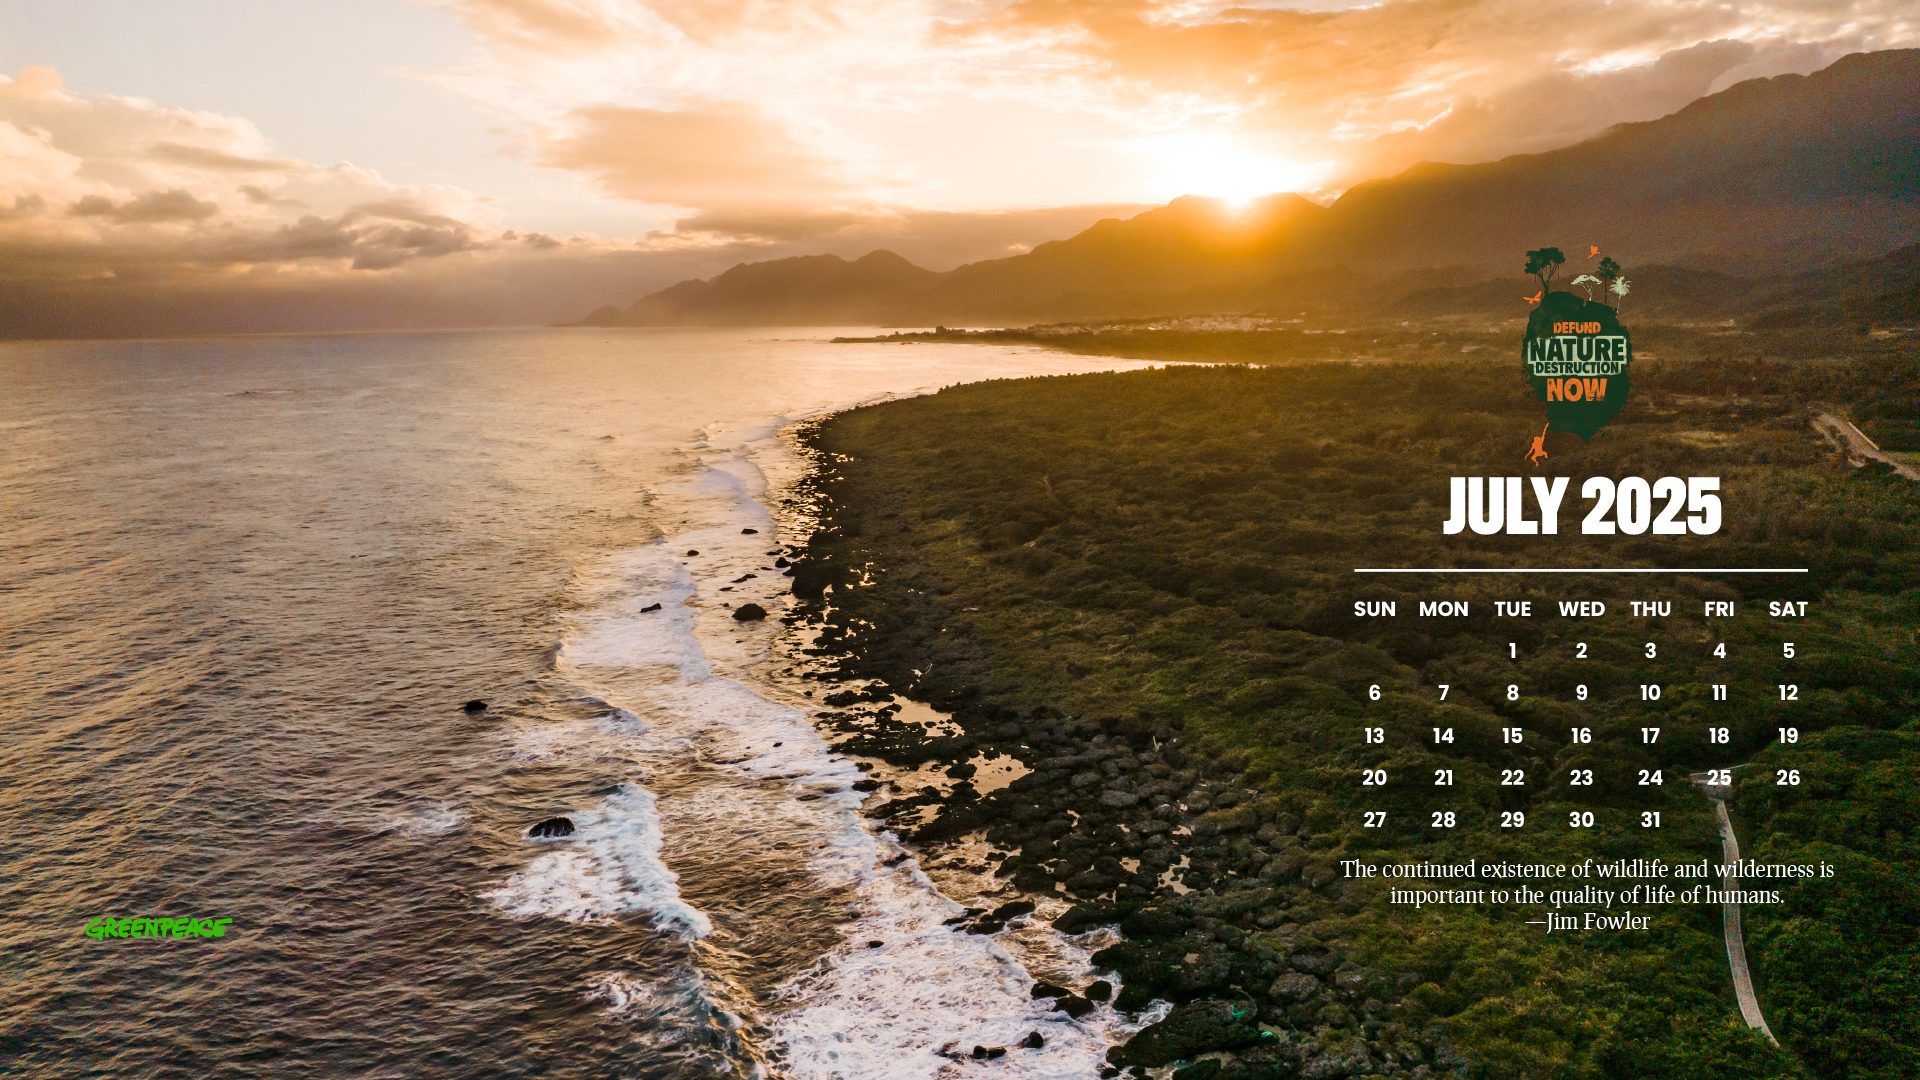1920x1080 pixels.
Task: Select date 20 in the calendar
Action: 1374,778
